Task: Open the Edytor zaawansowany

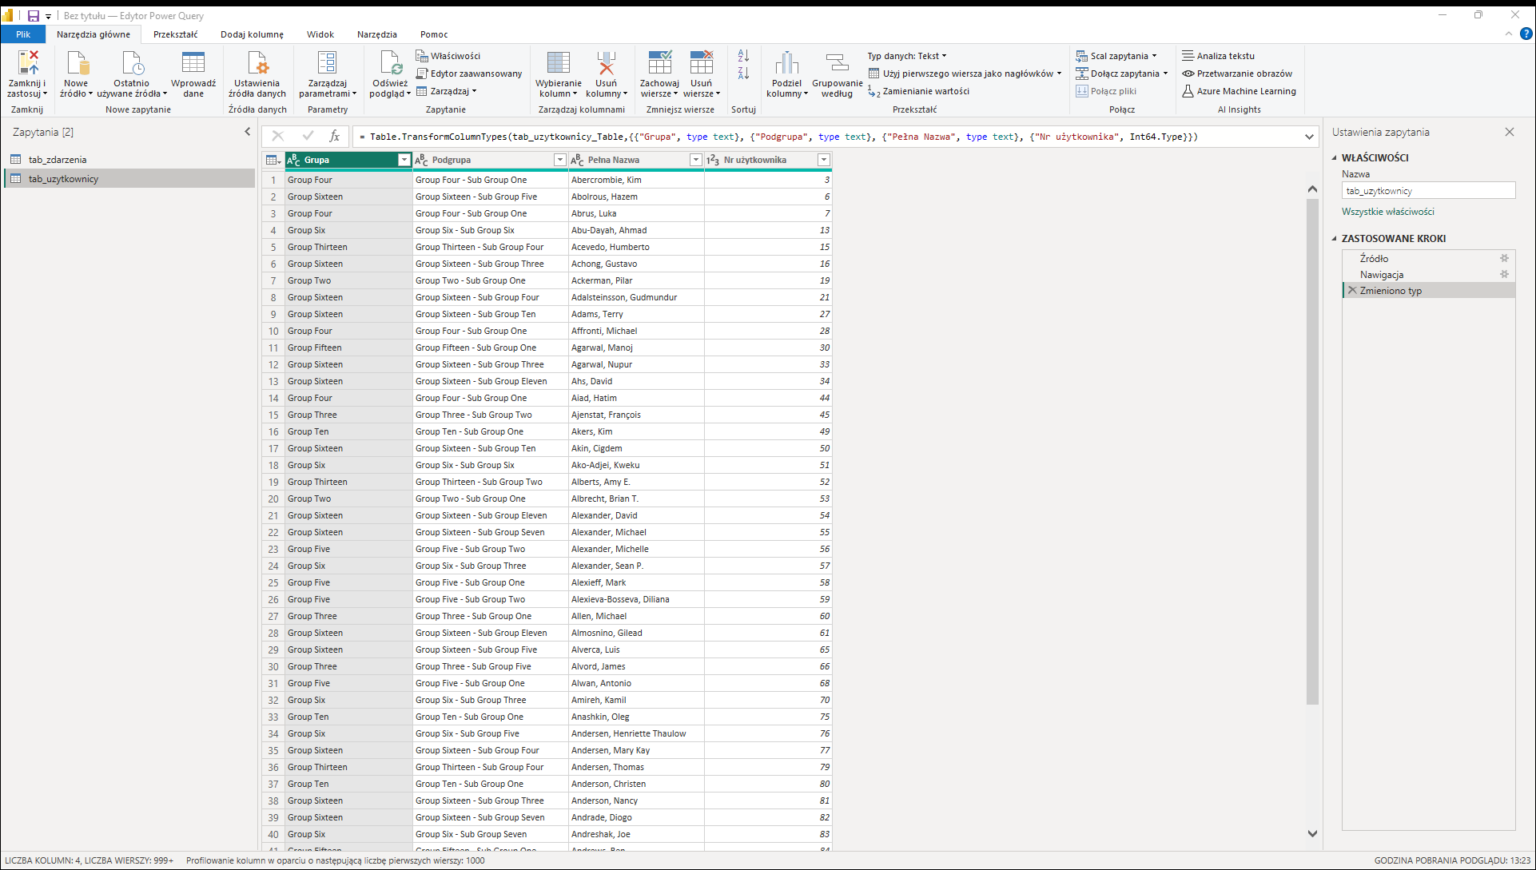Action: pos(470,72)
